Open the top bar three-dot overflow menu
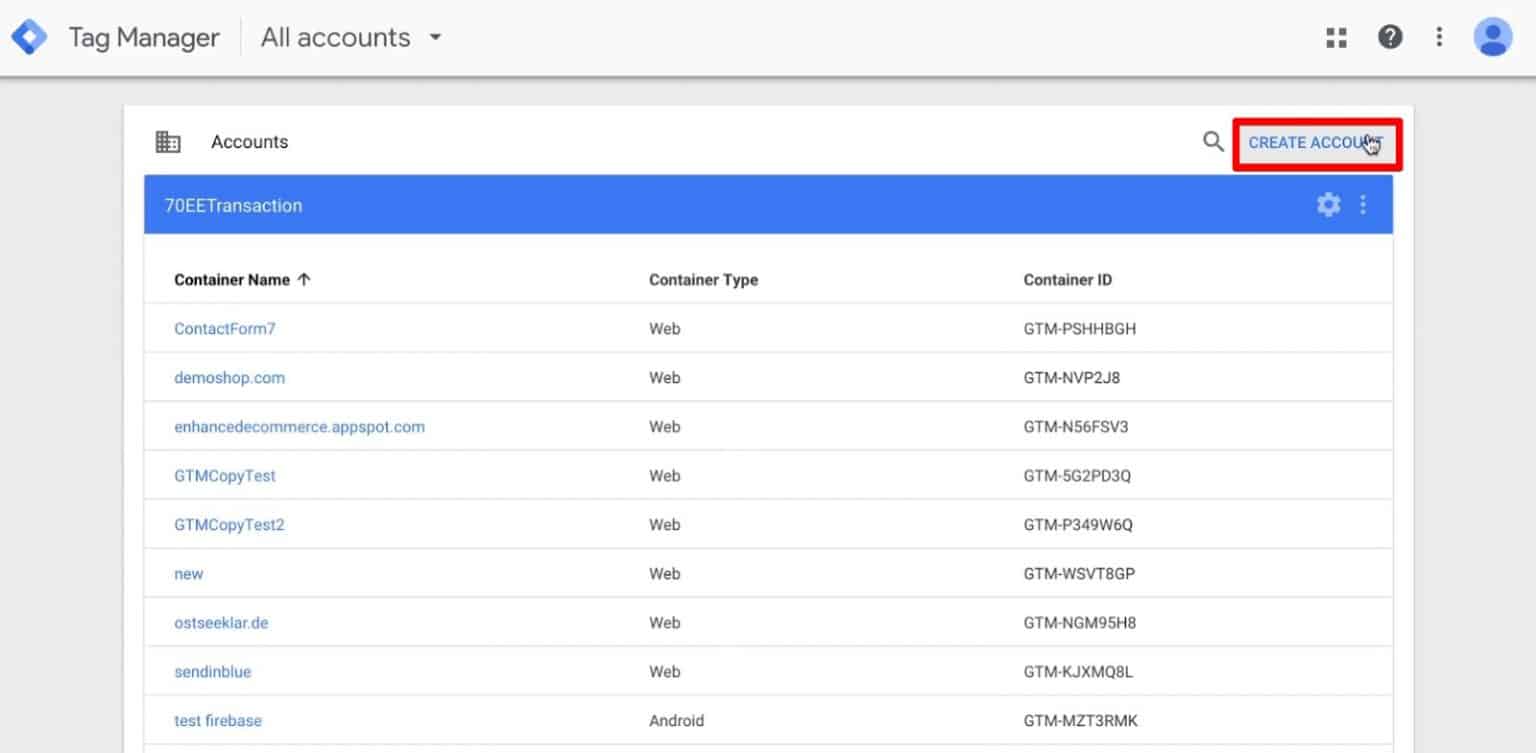Viewport: 1536px width, 753px height. pos(1439,36)
